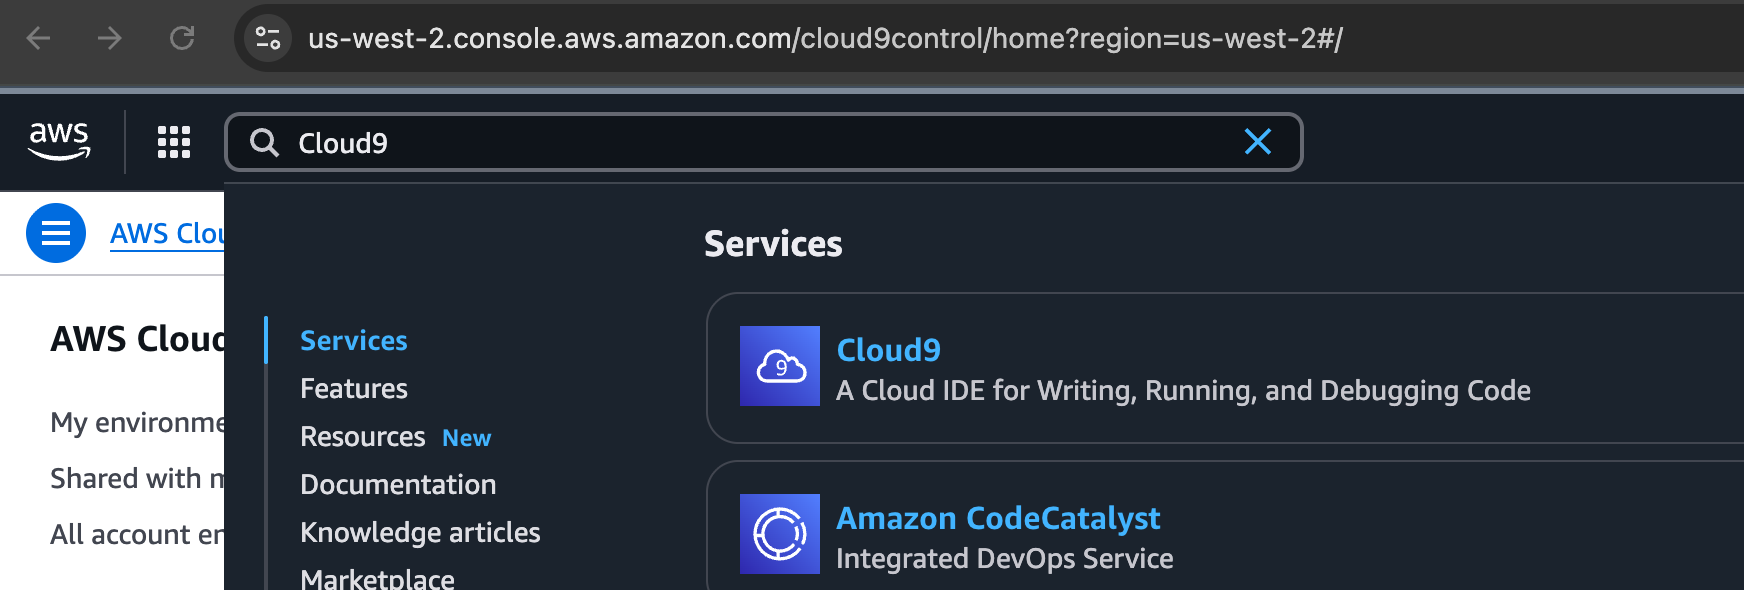The width and height of the screenshot is (1744, 590).
Task: Open the AWS services grid menu
Action: click(174, 142)
